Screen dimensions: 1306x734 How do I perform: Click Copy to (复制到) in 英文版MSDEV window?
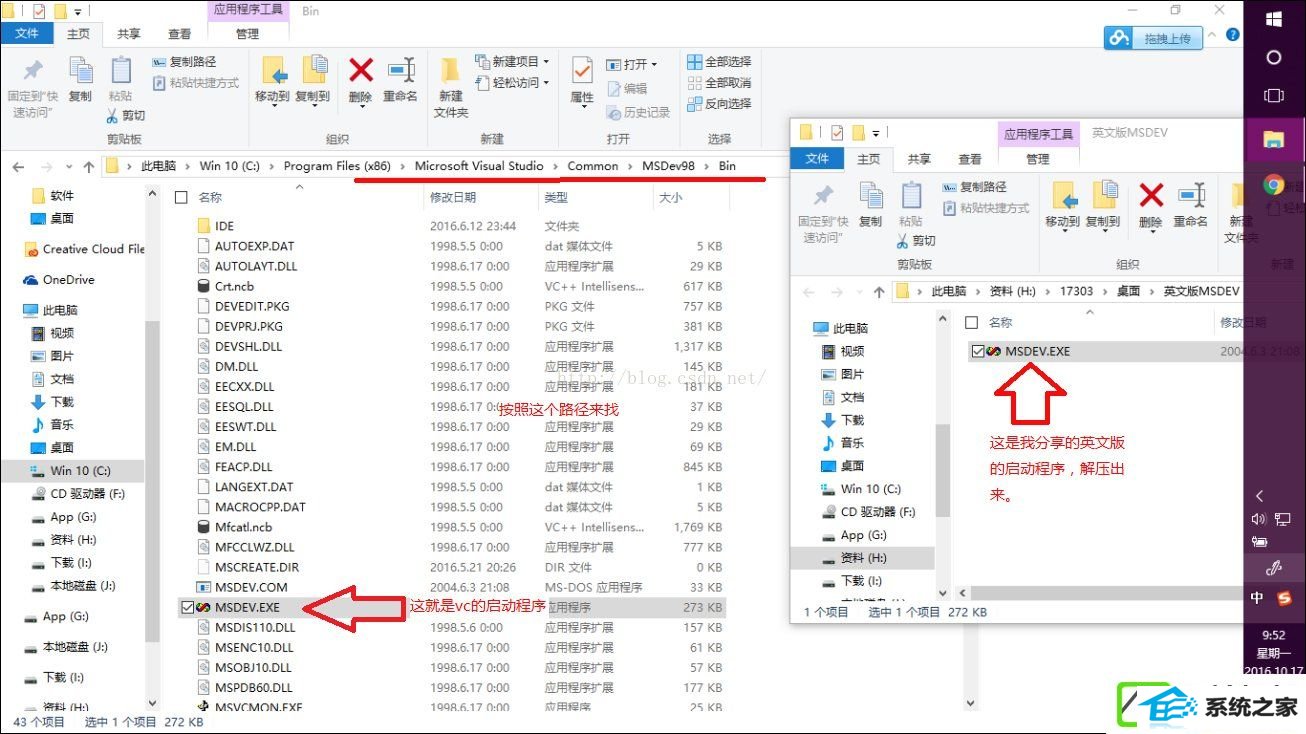click(1103, 205)
